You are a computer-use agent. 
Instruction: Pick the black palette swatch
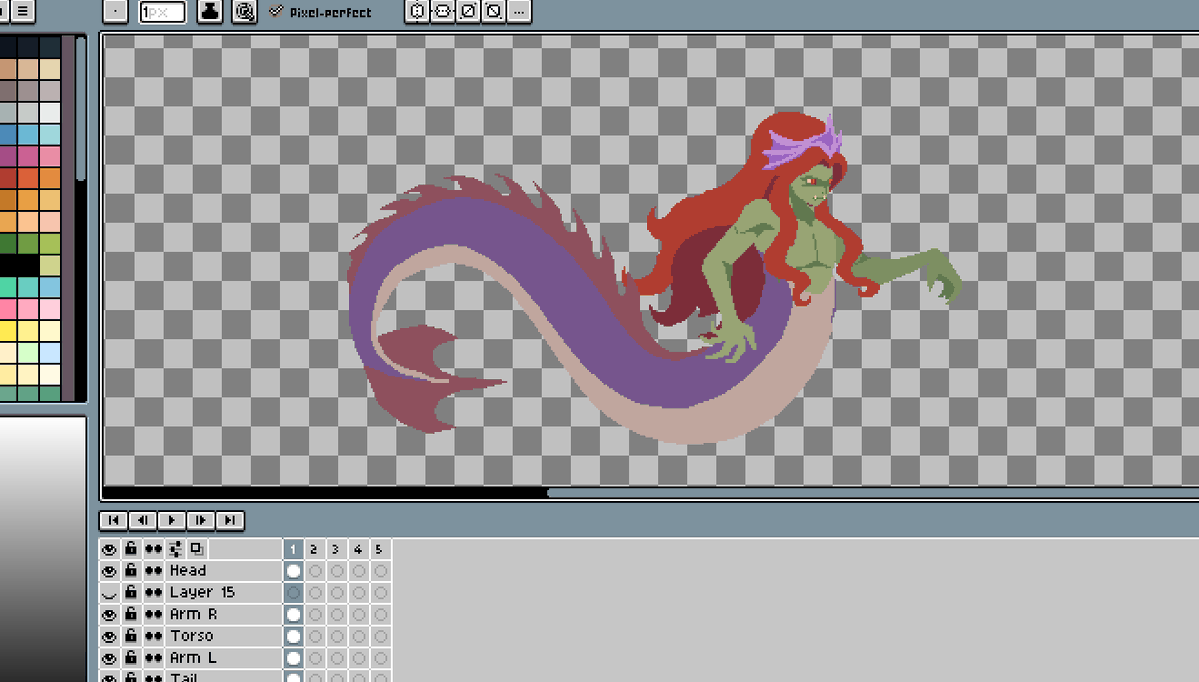pyautogui.click(x=19, y=265)
